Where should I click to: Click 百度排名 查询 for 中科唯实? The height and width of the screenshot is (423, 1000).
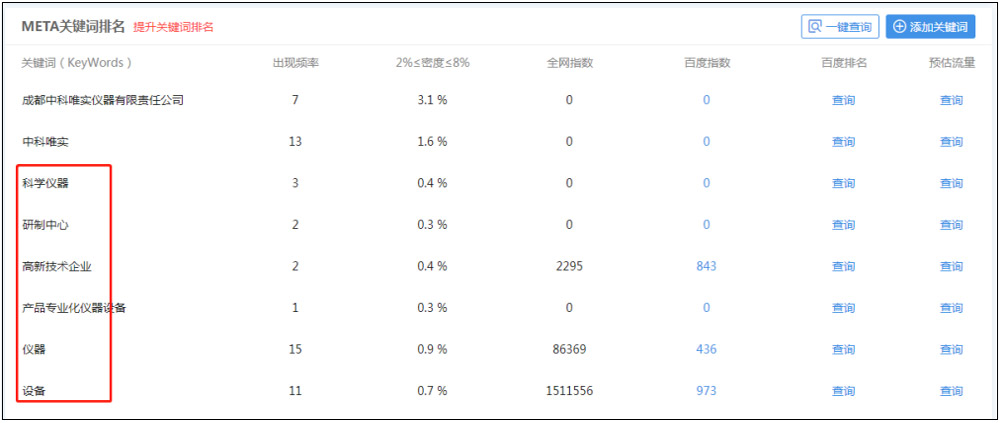(x=843, y=142)
